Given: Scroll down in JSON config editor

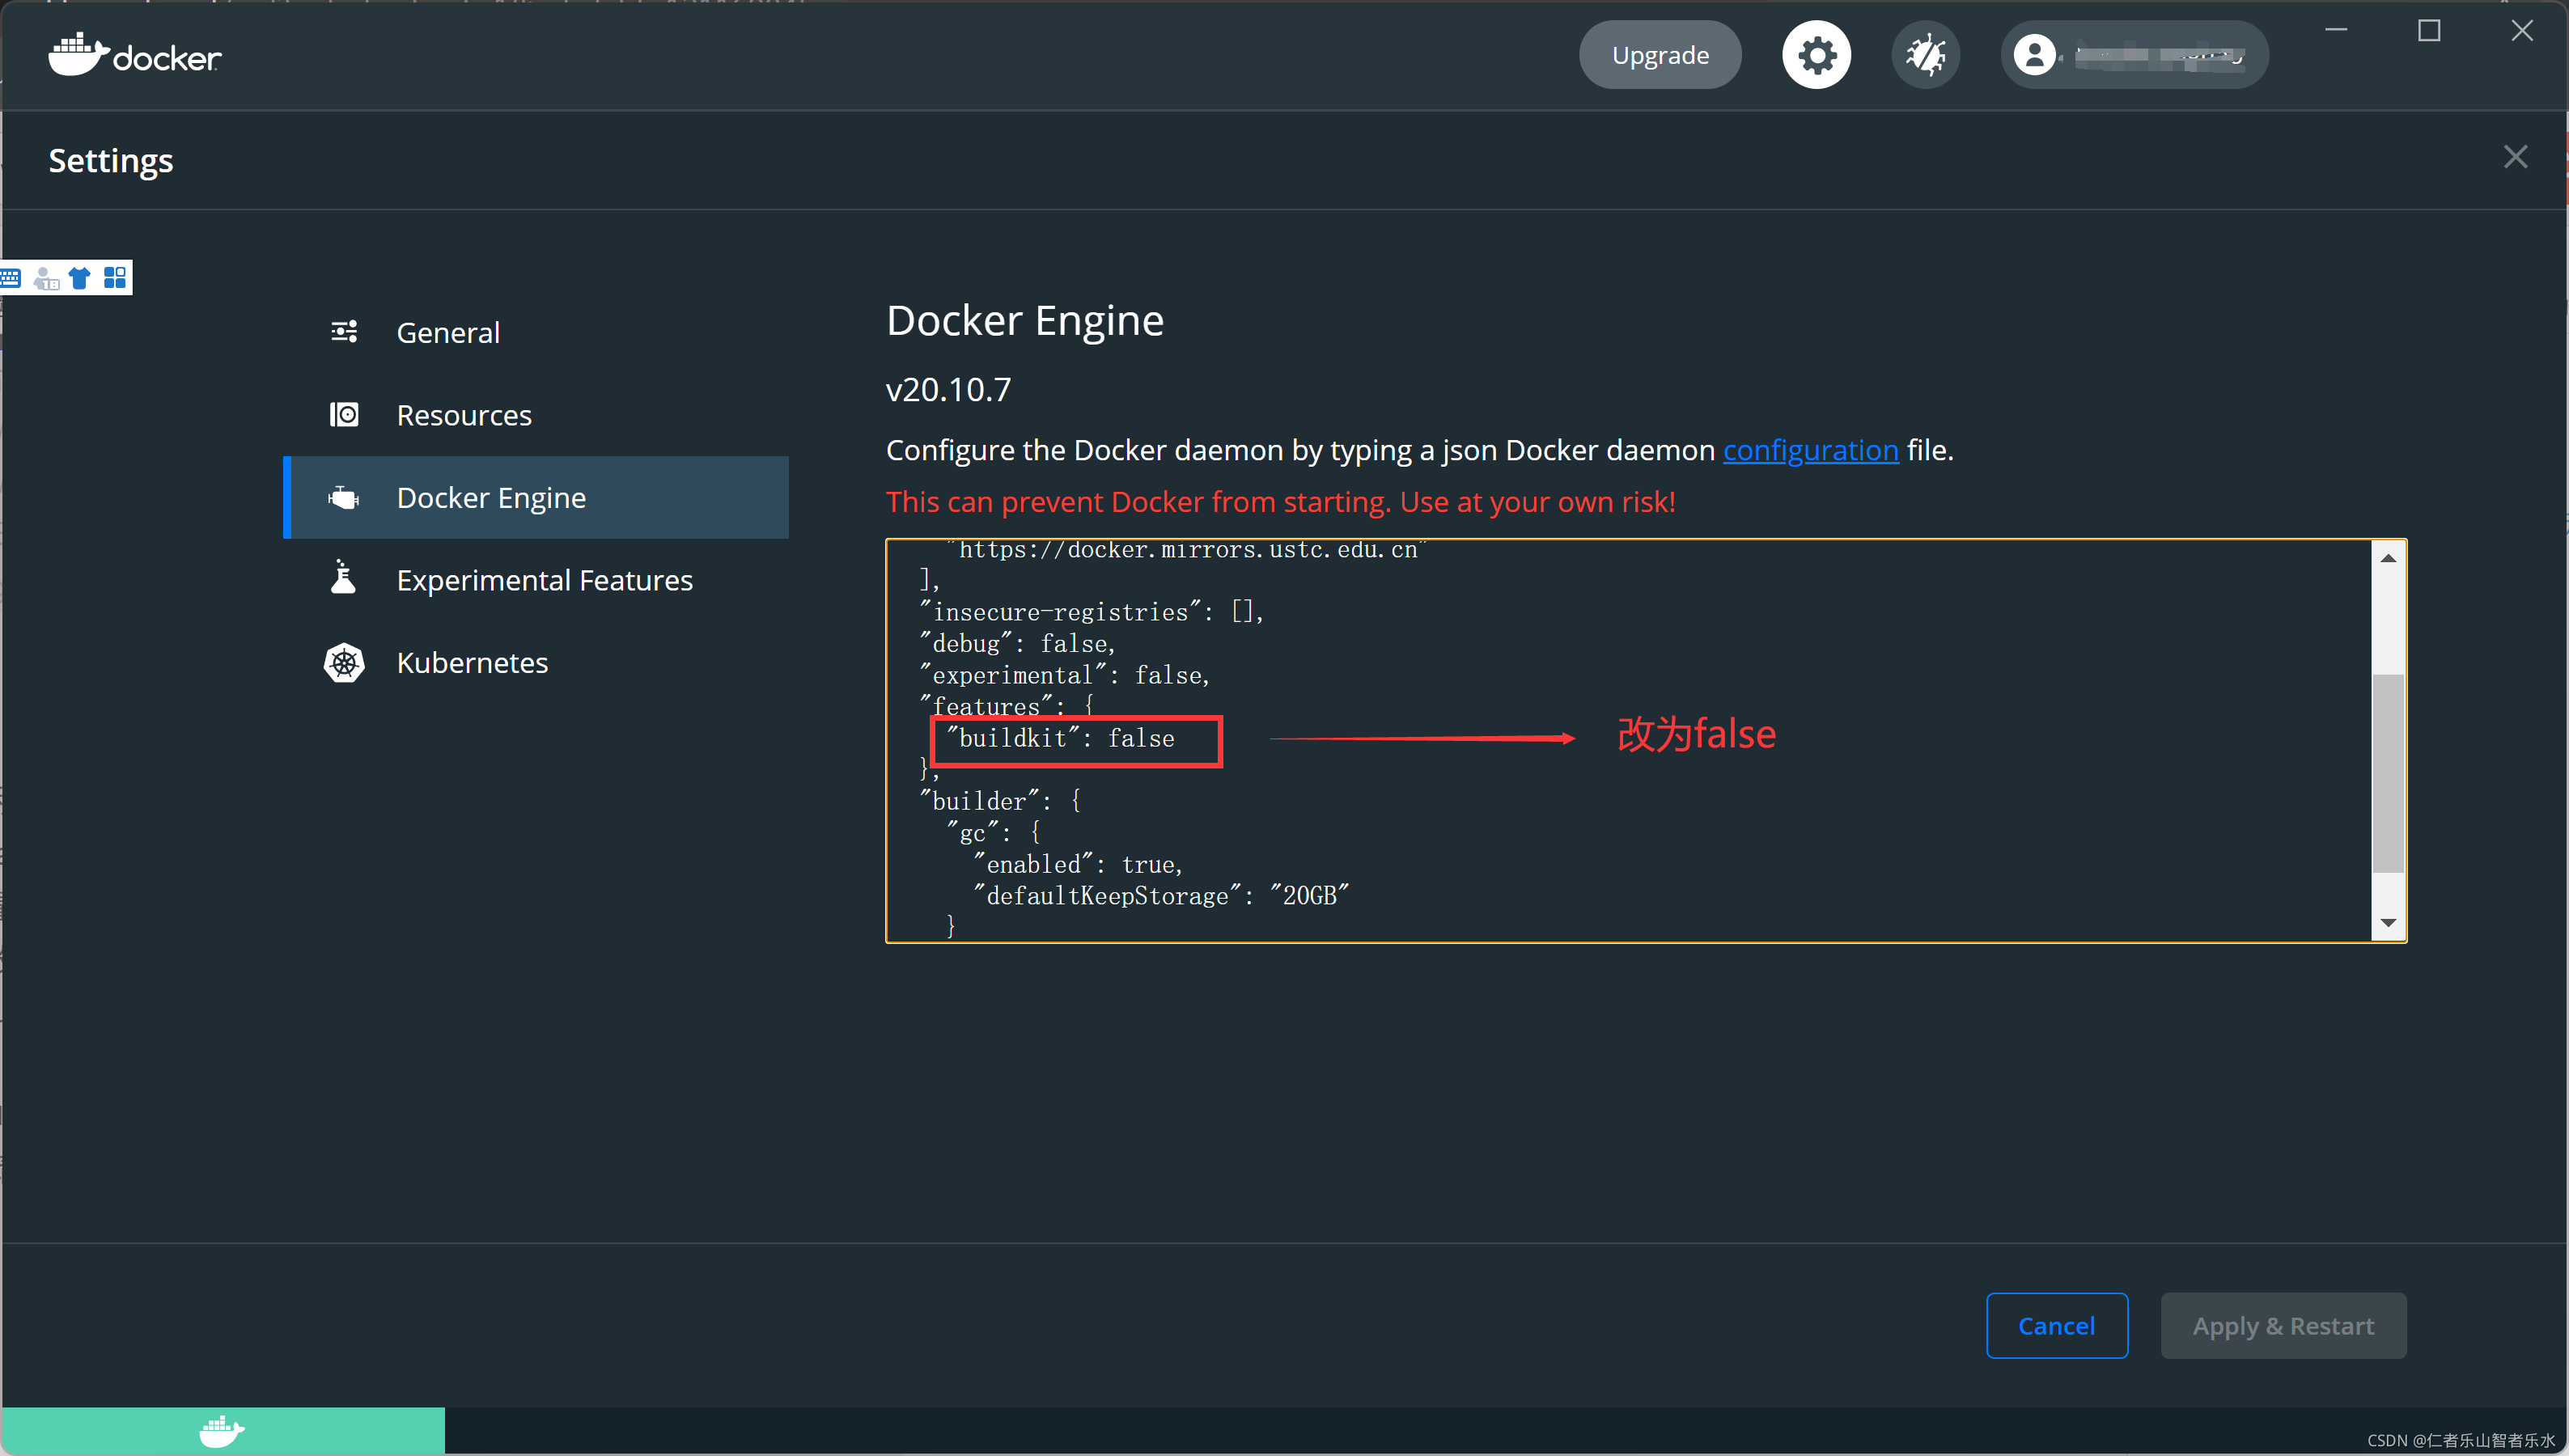Looking at the screenshot, I should pos(2385,923).
